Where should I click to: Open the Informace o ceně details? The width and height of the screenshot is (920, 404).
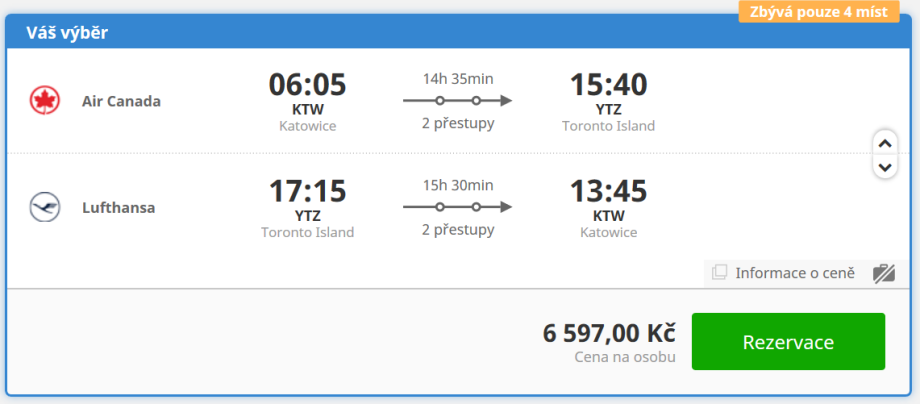[795, 273]
